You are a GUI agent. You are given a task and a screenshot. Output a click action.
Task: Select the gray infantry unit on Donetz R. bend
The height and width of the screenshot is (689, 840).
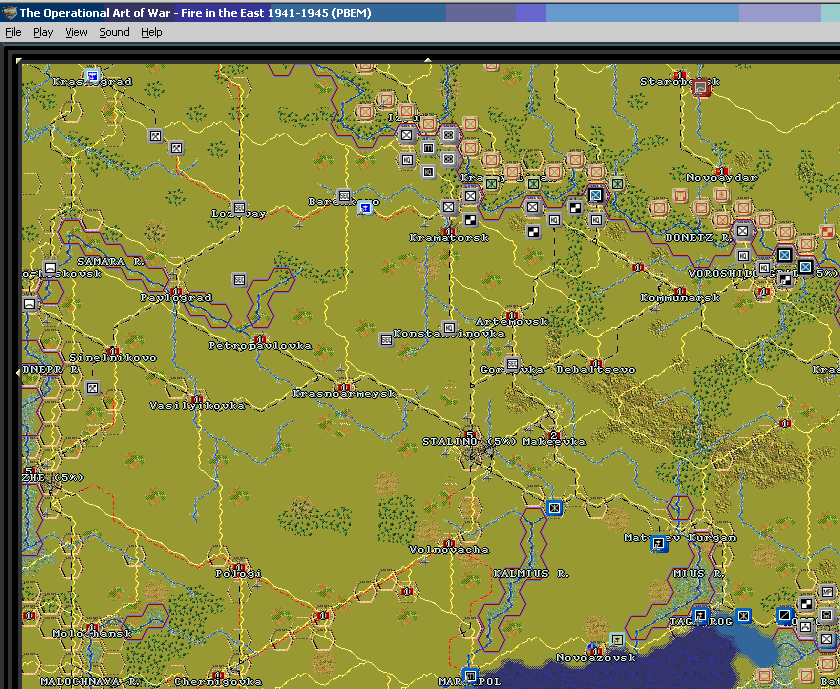tap(743, 231)
